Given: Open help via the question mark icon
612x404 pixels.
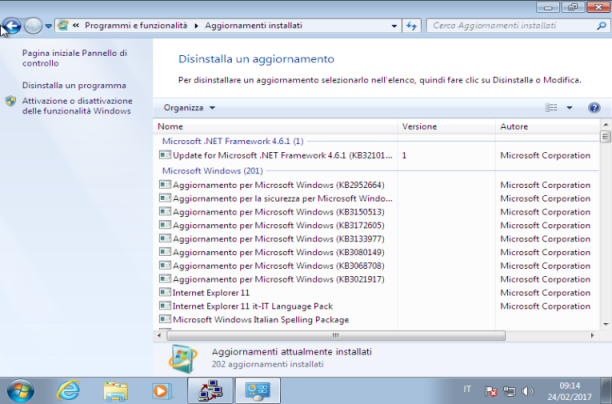Looking at the screenshot, I should tap(594, 108).
